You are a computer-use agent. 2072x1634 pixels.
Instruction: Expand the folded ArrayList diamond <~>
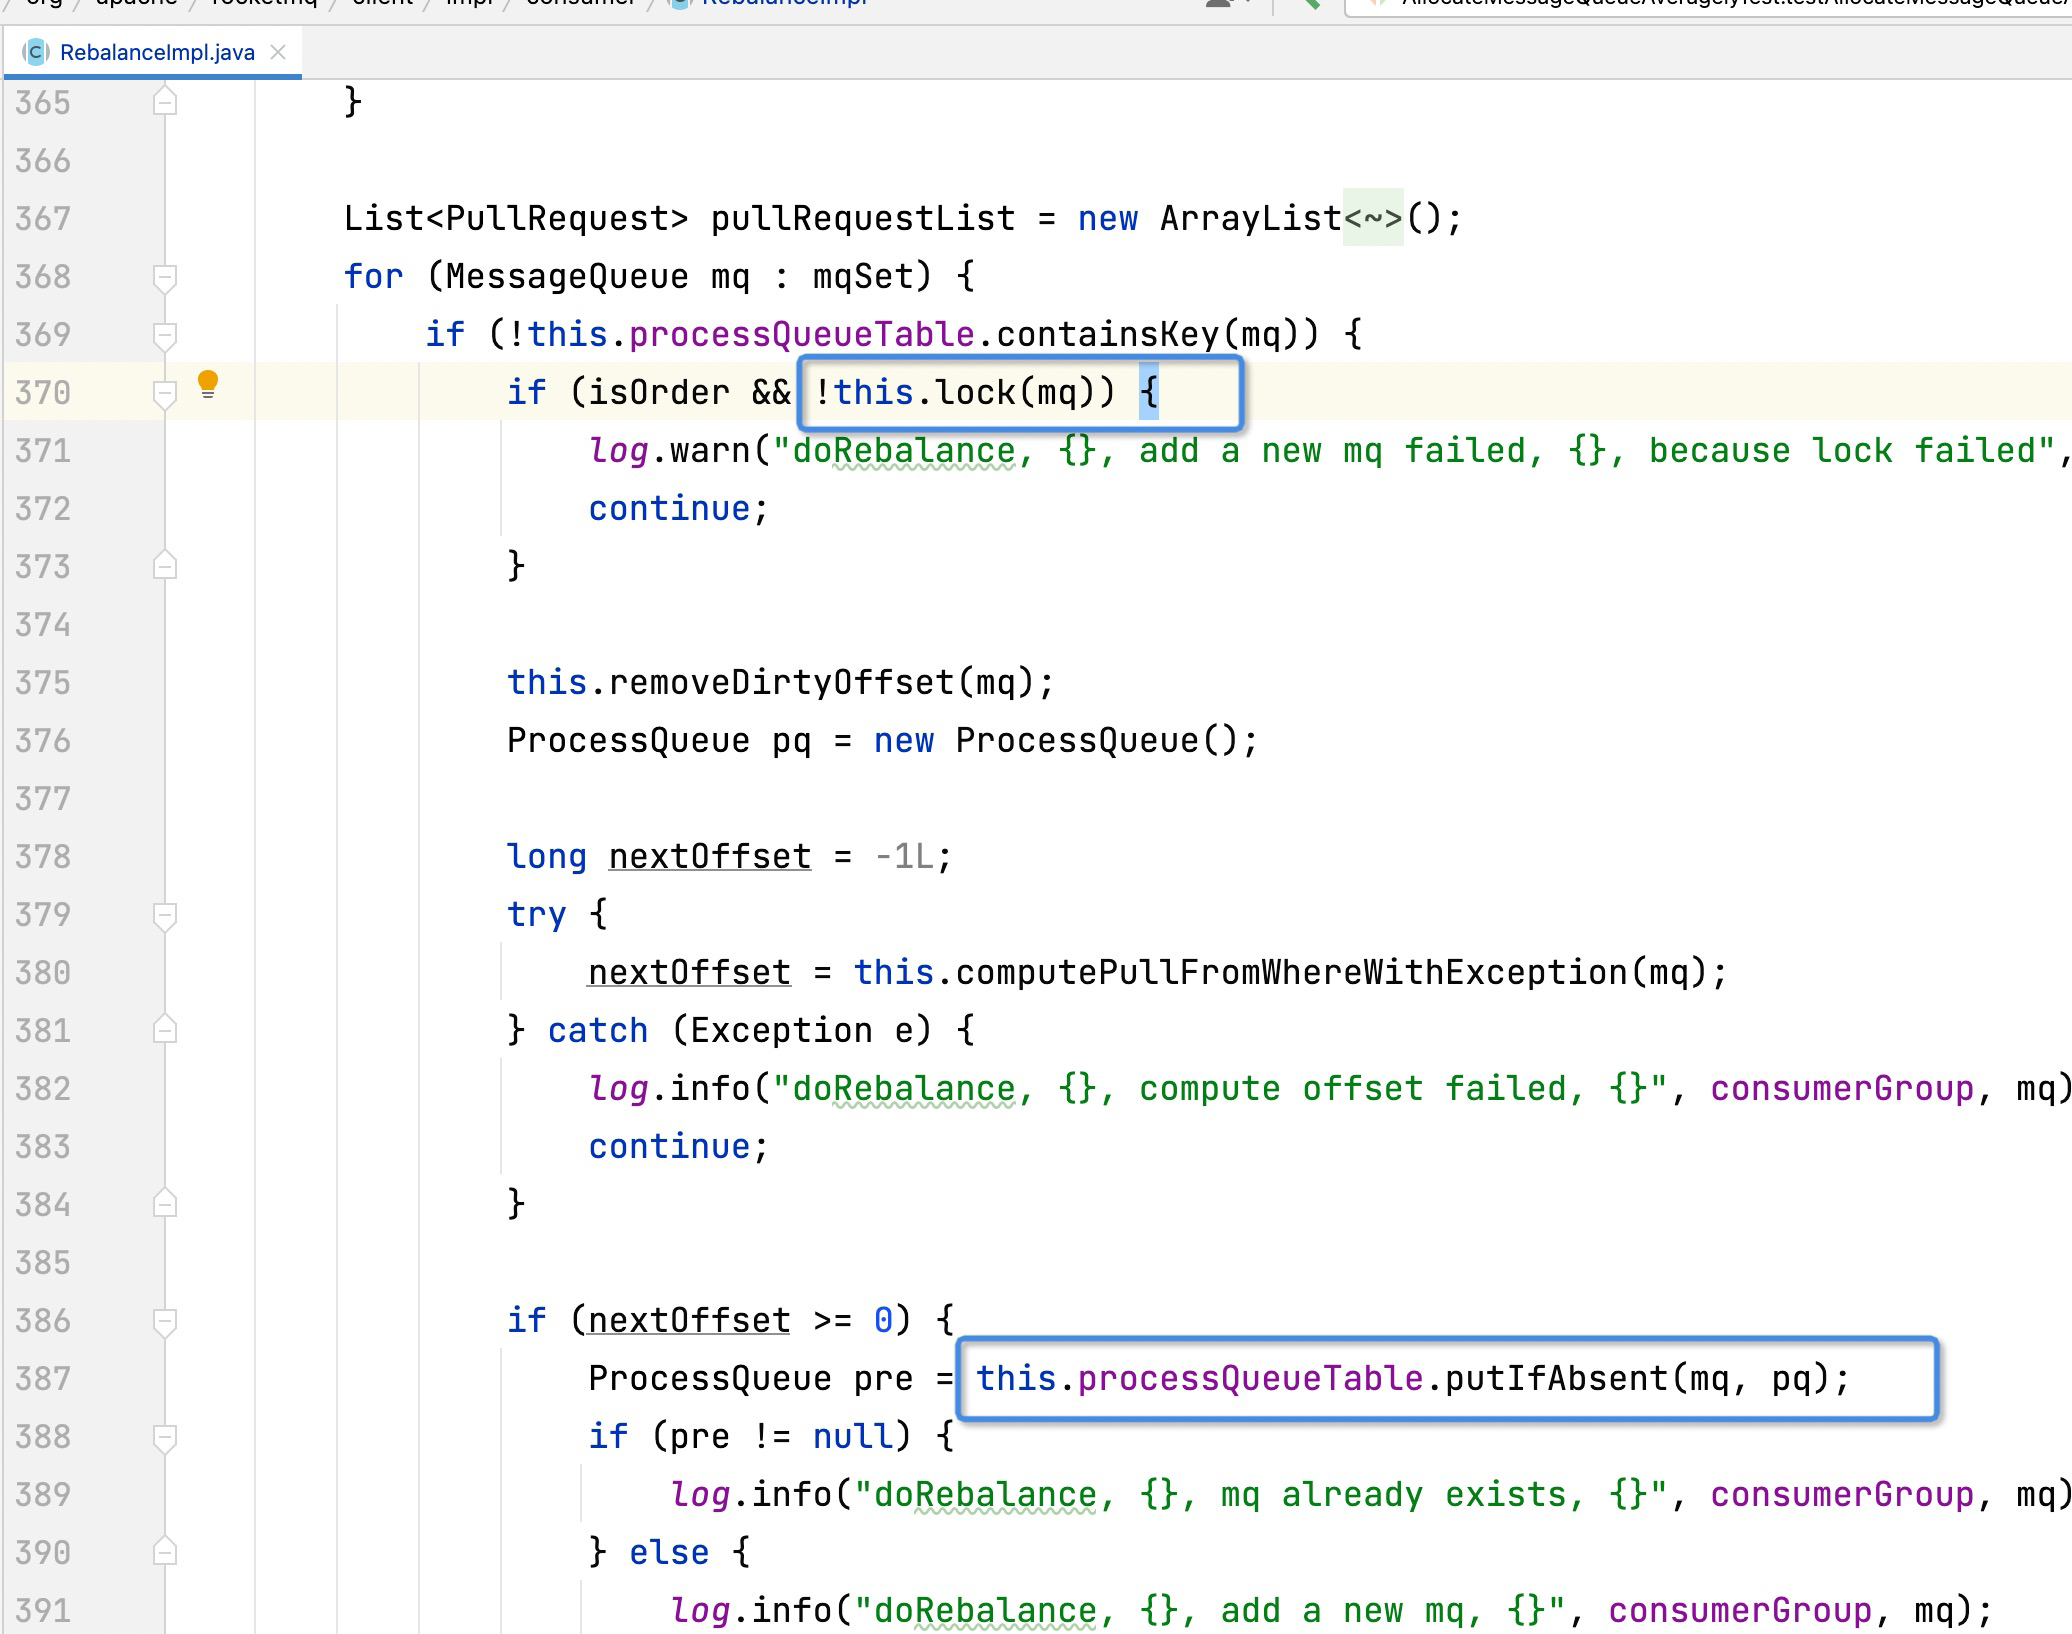coord(1372,218)
